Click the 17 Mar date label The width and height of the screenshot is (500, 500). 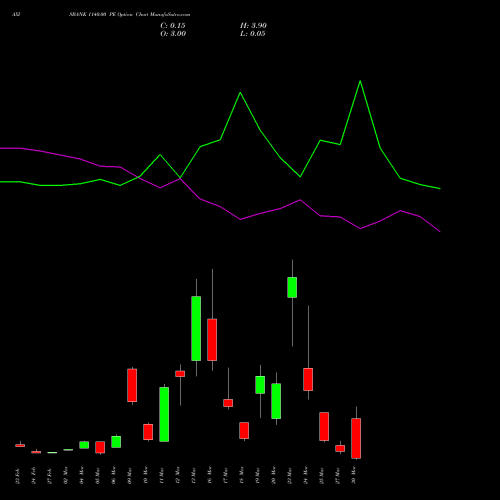pos(226,476)
